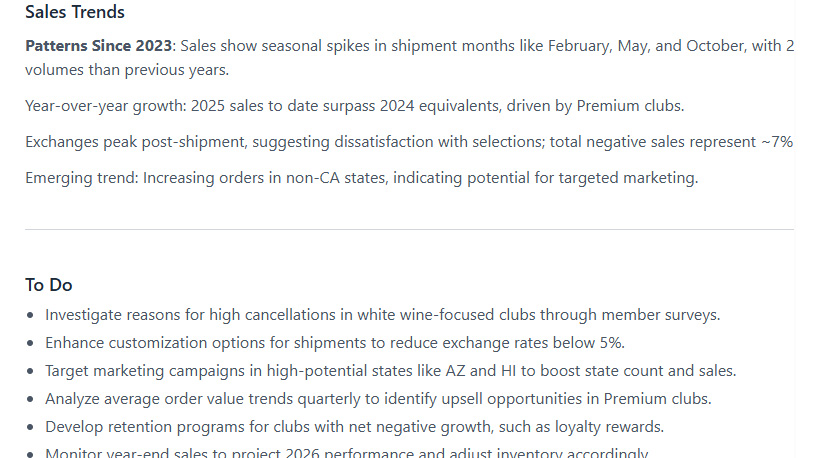Click the "~7%" negative sales figure
This screenshot has width=814, height=458.
pos(776,142)
